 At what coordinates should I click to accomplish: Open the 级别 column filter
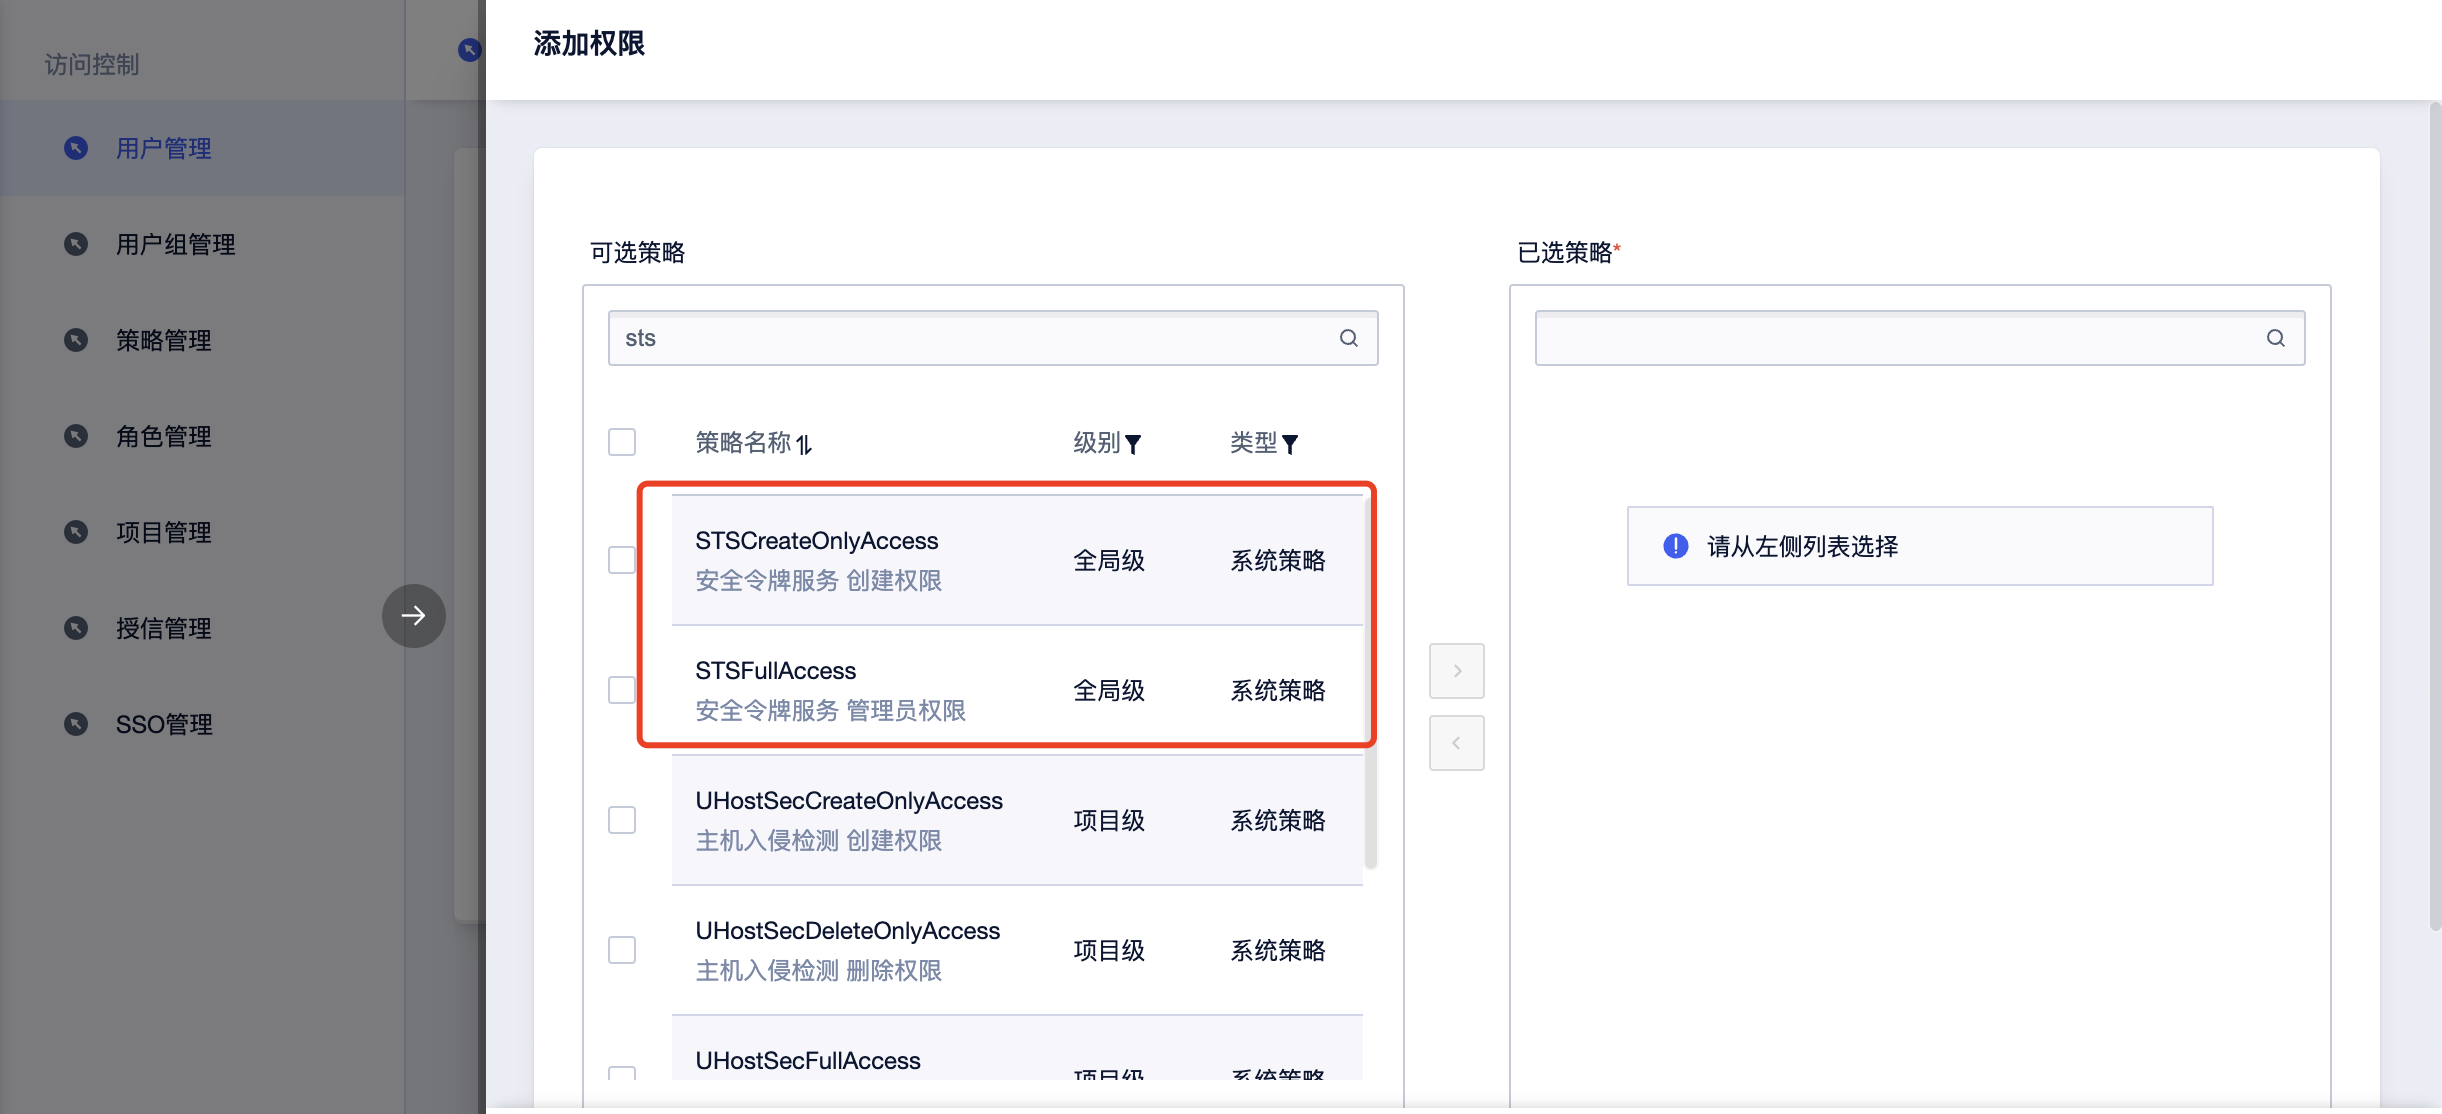pyautogui.click(x=1133, y=444)
